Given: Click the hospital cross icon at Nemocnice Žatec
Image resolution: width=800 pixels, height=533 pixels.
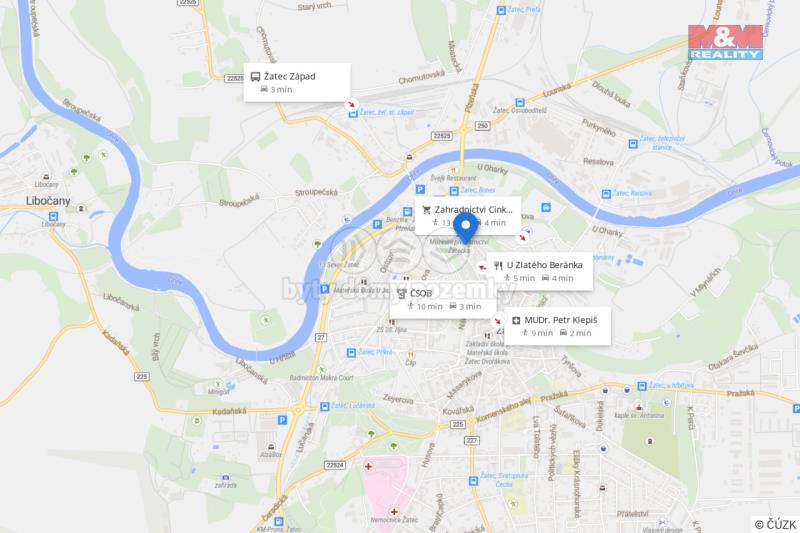Looking at the screenshot, I should [x=394, y=512].
